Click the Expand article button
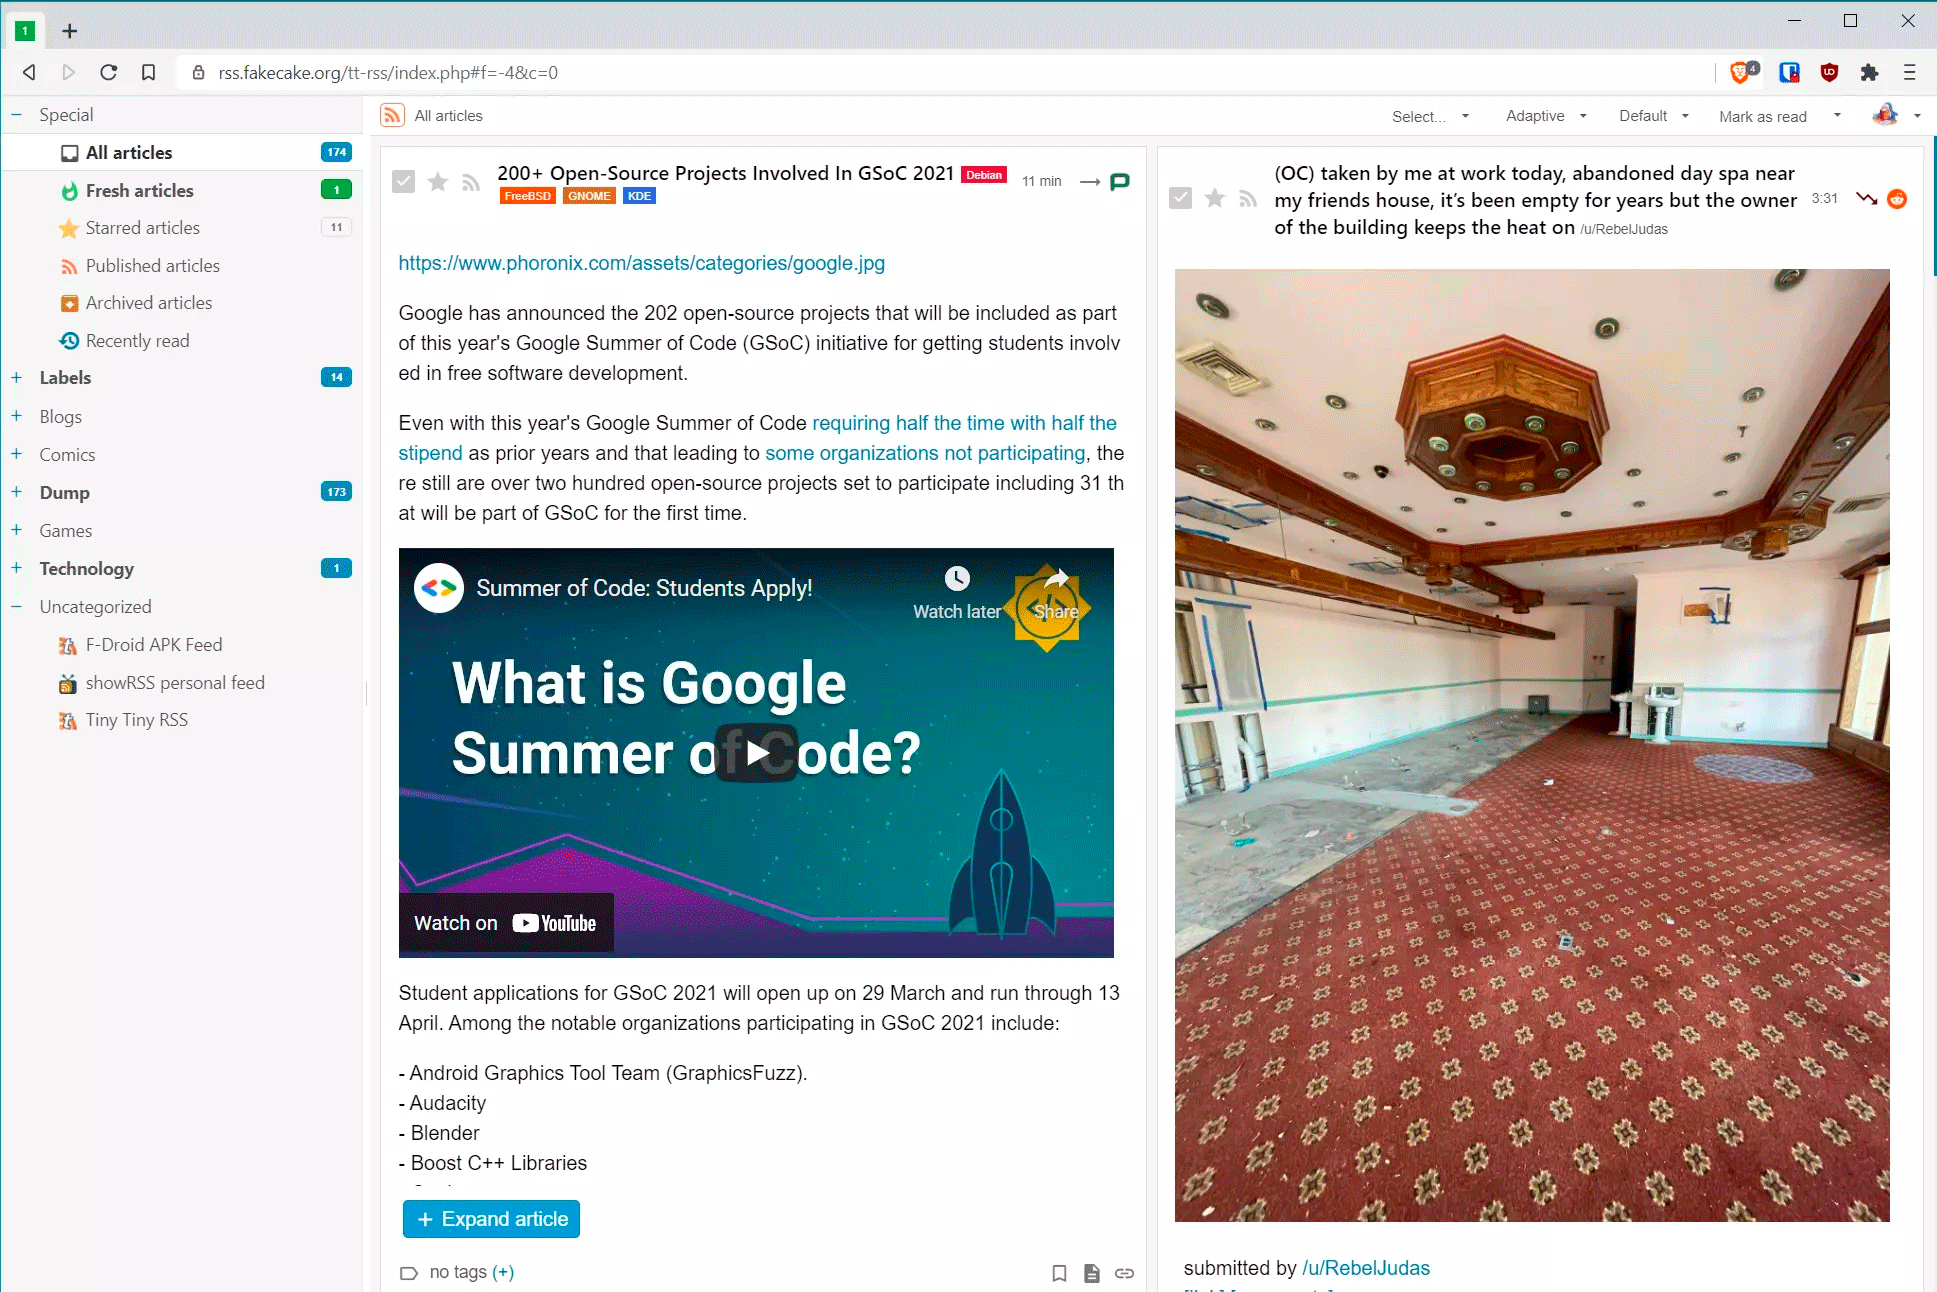Viewport: 1937px width, 1292px height. point(491,1219)
